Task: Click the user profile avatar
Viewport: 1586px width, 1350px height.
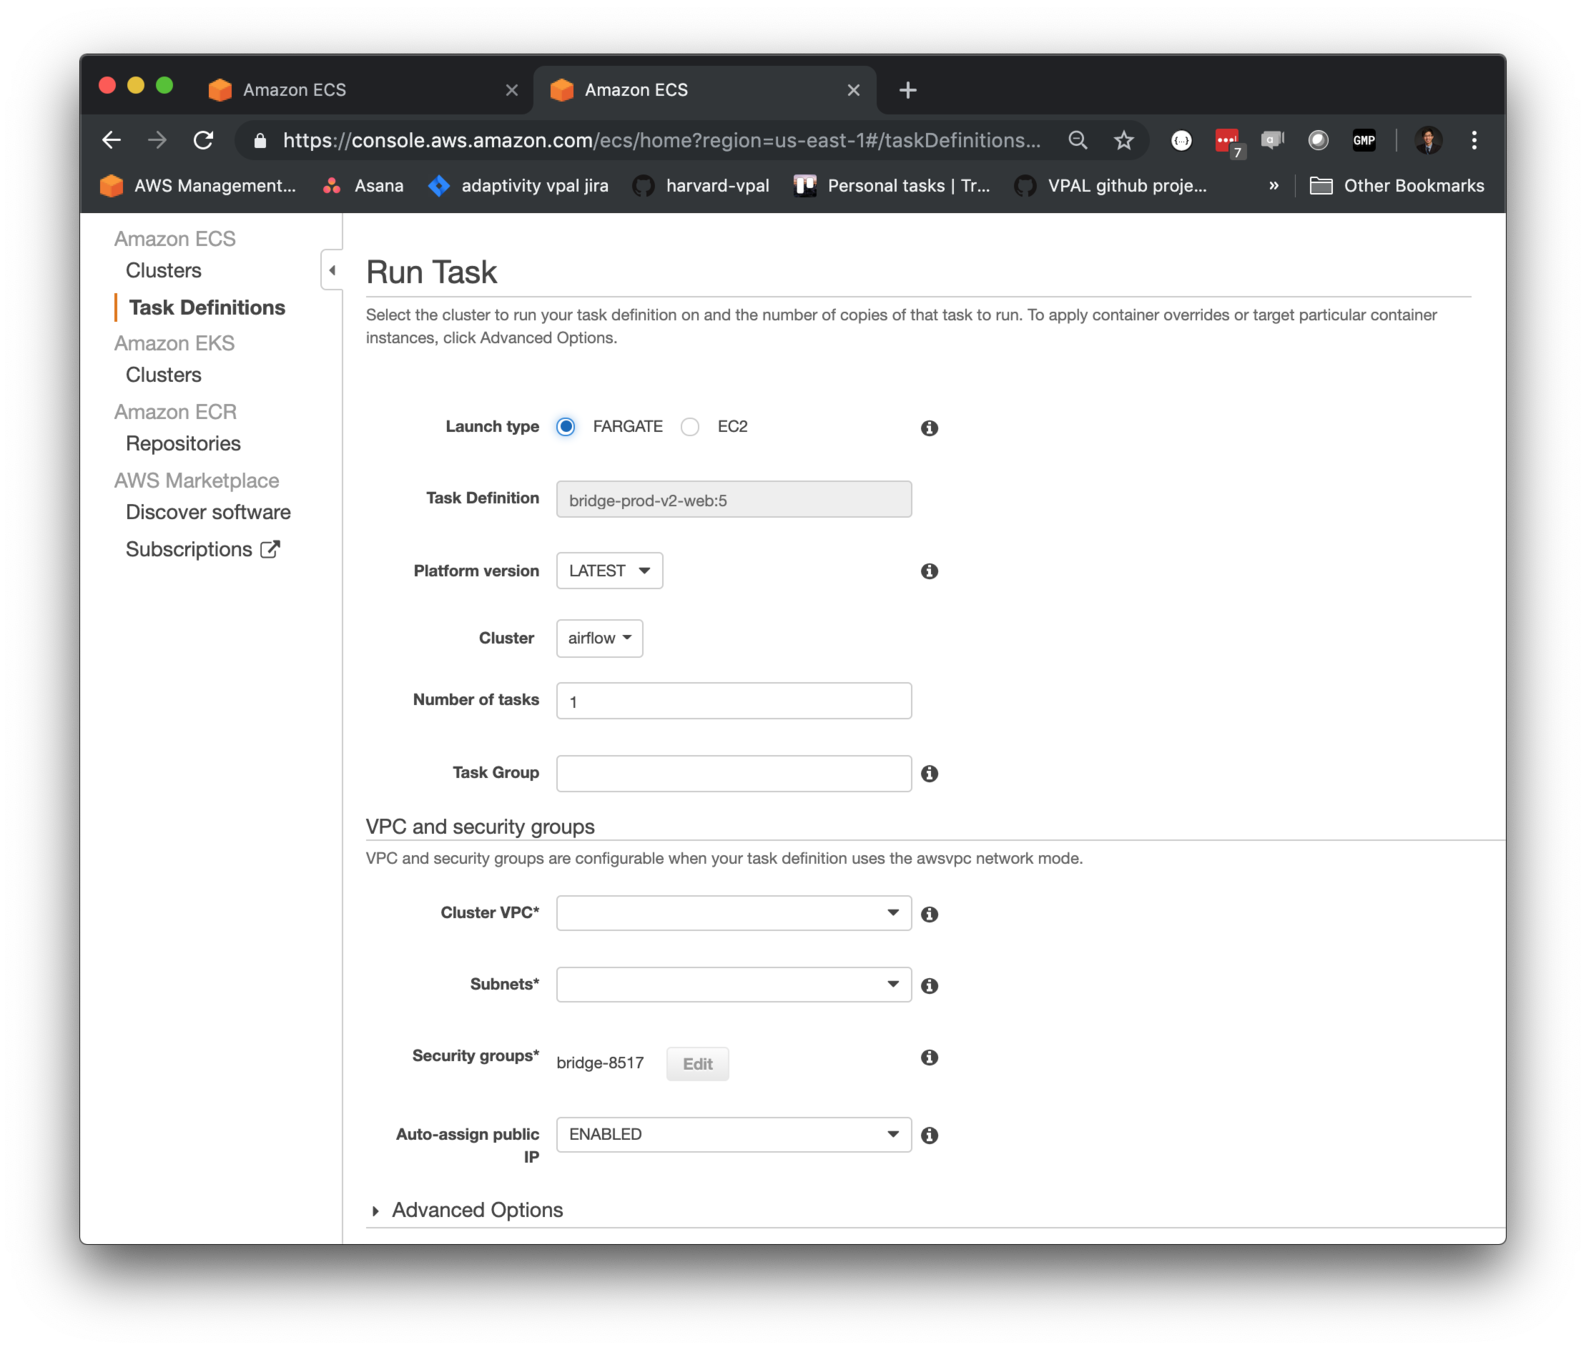Action: click(1428, 140)
